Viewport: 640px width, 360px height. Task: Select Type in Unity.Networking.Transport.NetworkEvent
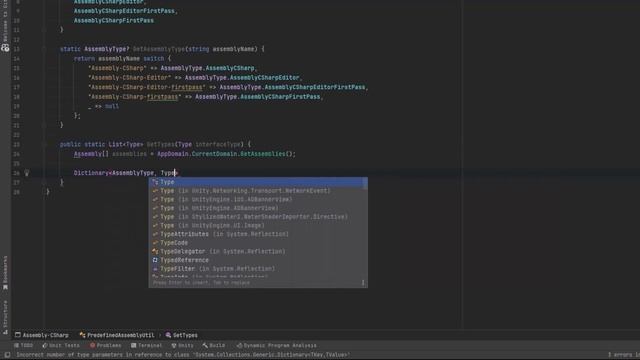pos(257,191)
